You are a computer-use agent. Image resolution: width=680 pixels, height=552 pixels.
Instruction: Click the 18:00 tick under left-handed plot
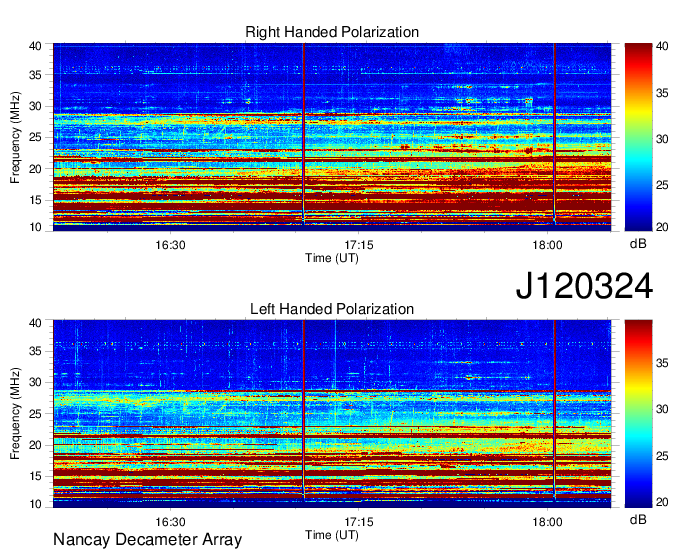[x=547, y=522]
